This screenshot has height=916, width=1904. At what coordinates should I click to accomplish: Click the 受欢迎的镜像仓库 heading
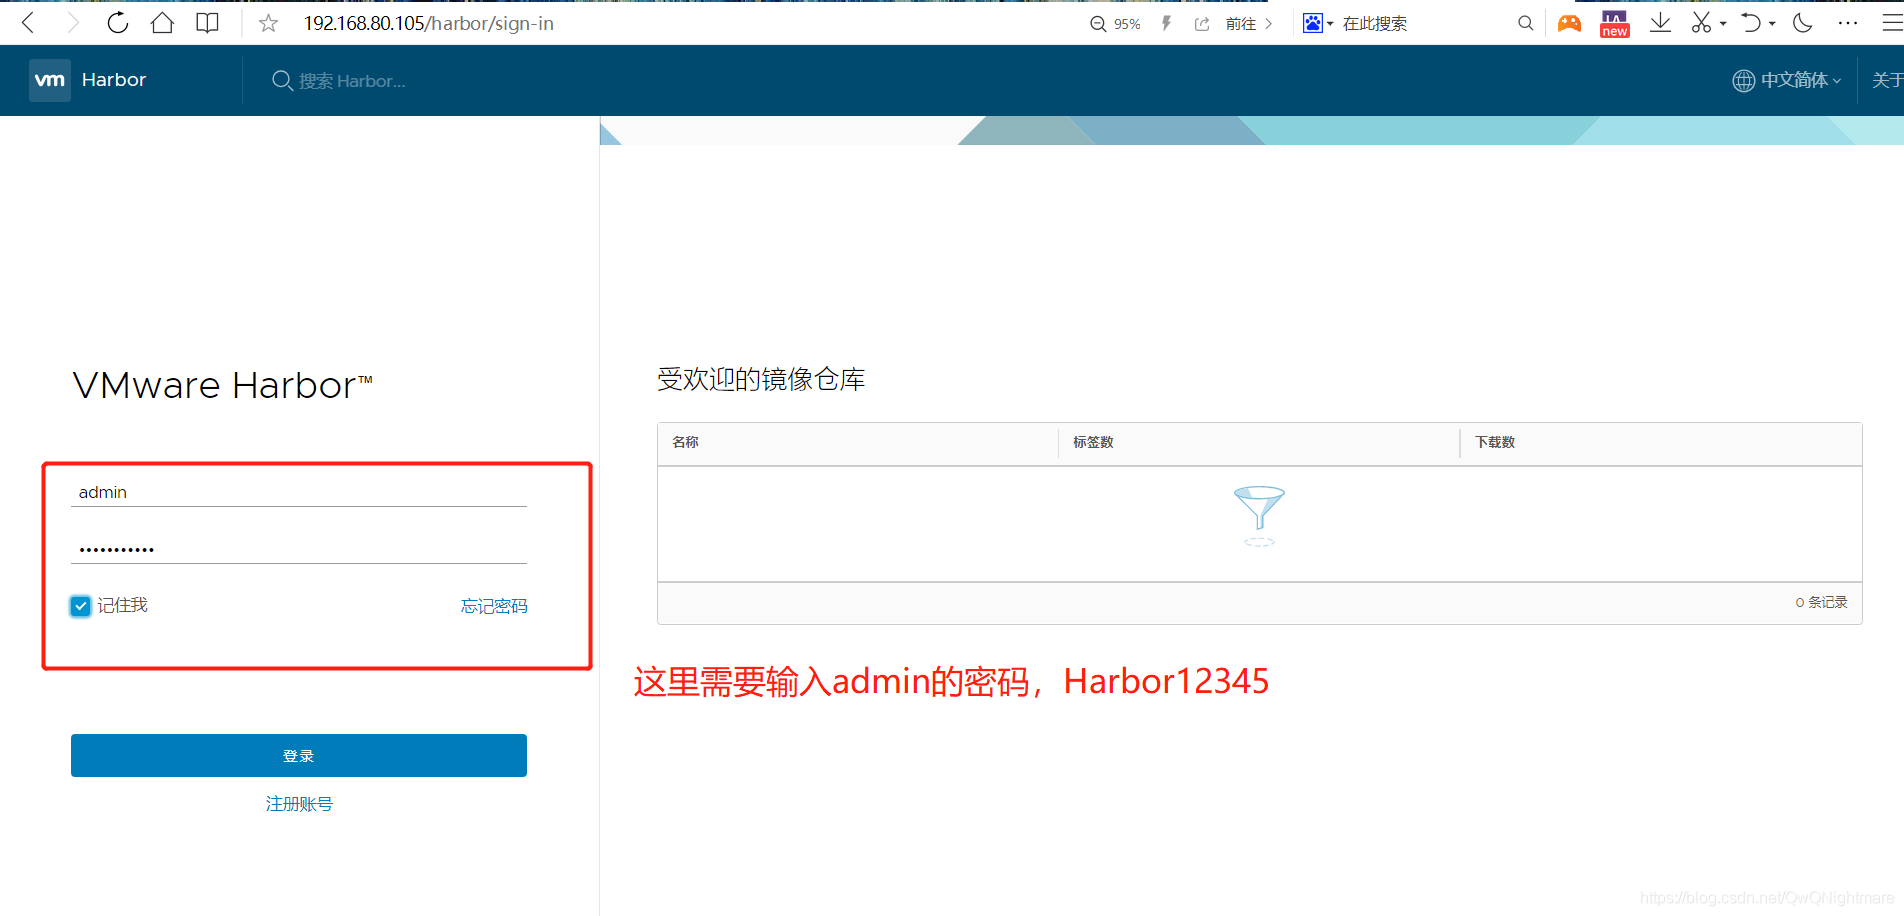(761, 380)
